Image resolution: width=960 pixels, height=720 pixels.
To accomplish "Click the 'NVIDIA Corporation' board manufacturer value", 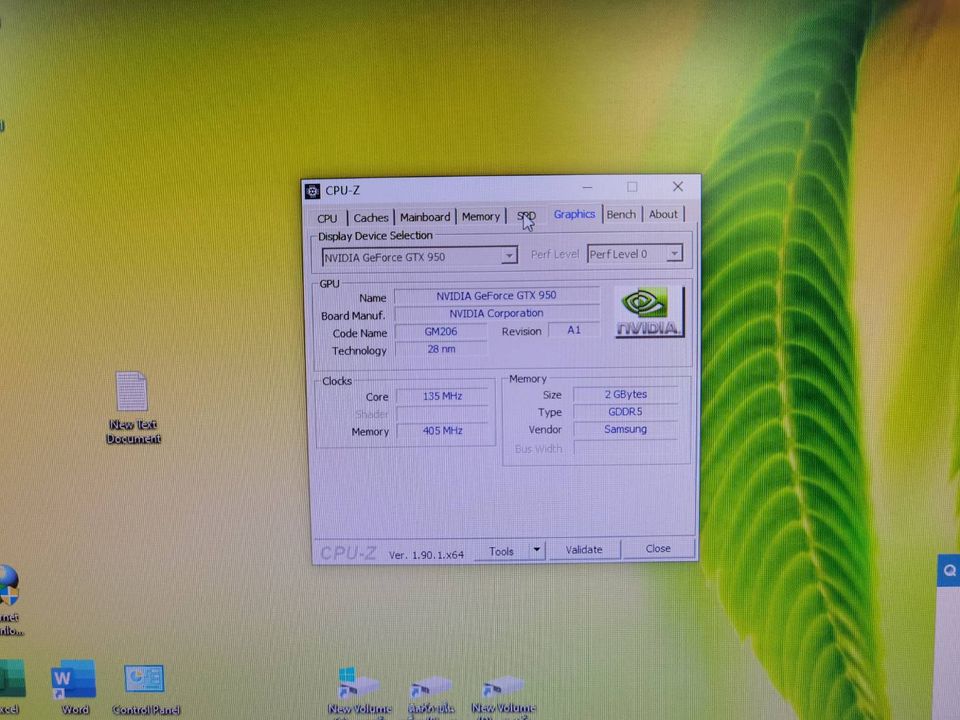I will [x=497, y=313].
